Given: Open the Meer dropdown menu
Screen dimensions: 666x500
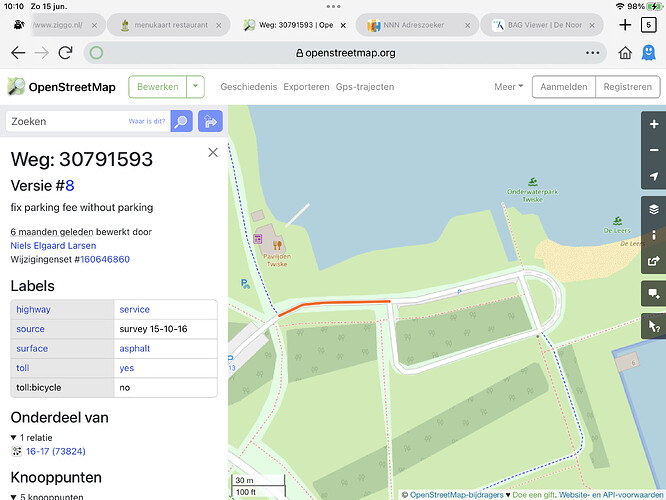Looking at the screenshot, I should (508, 87).
